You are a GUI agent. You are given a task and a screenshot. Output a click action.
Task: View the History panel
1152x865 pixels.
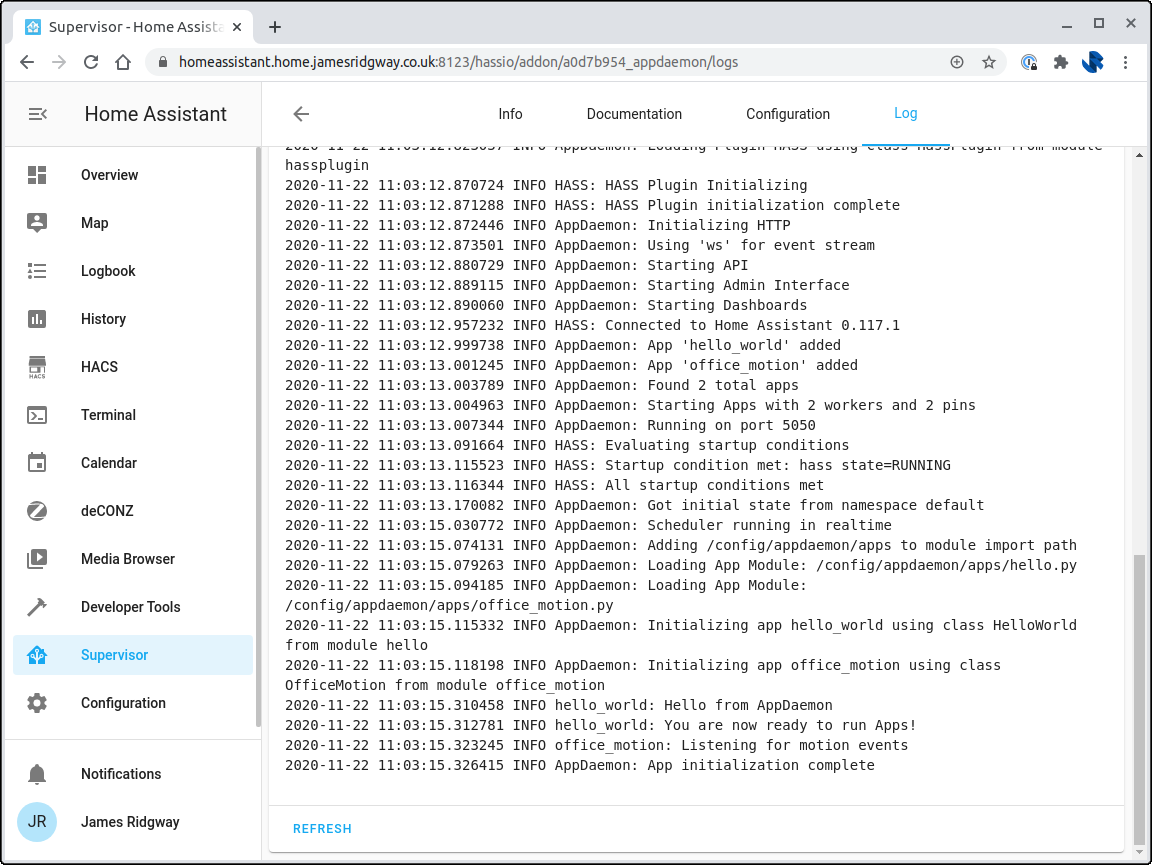103,319
